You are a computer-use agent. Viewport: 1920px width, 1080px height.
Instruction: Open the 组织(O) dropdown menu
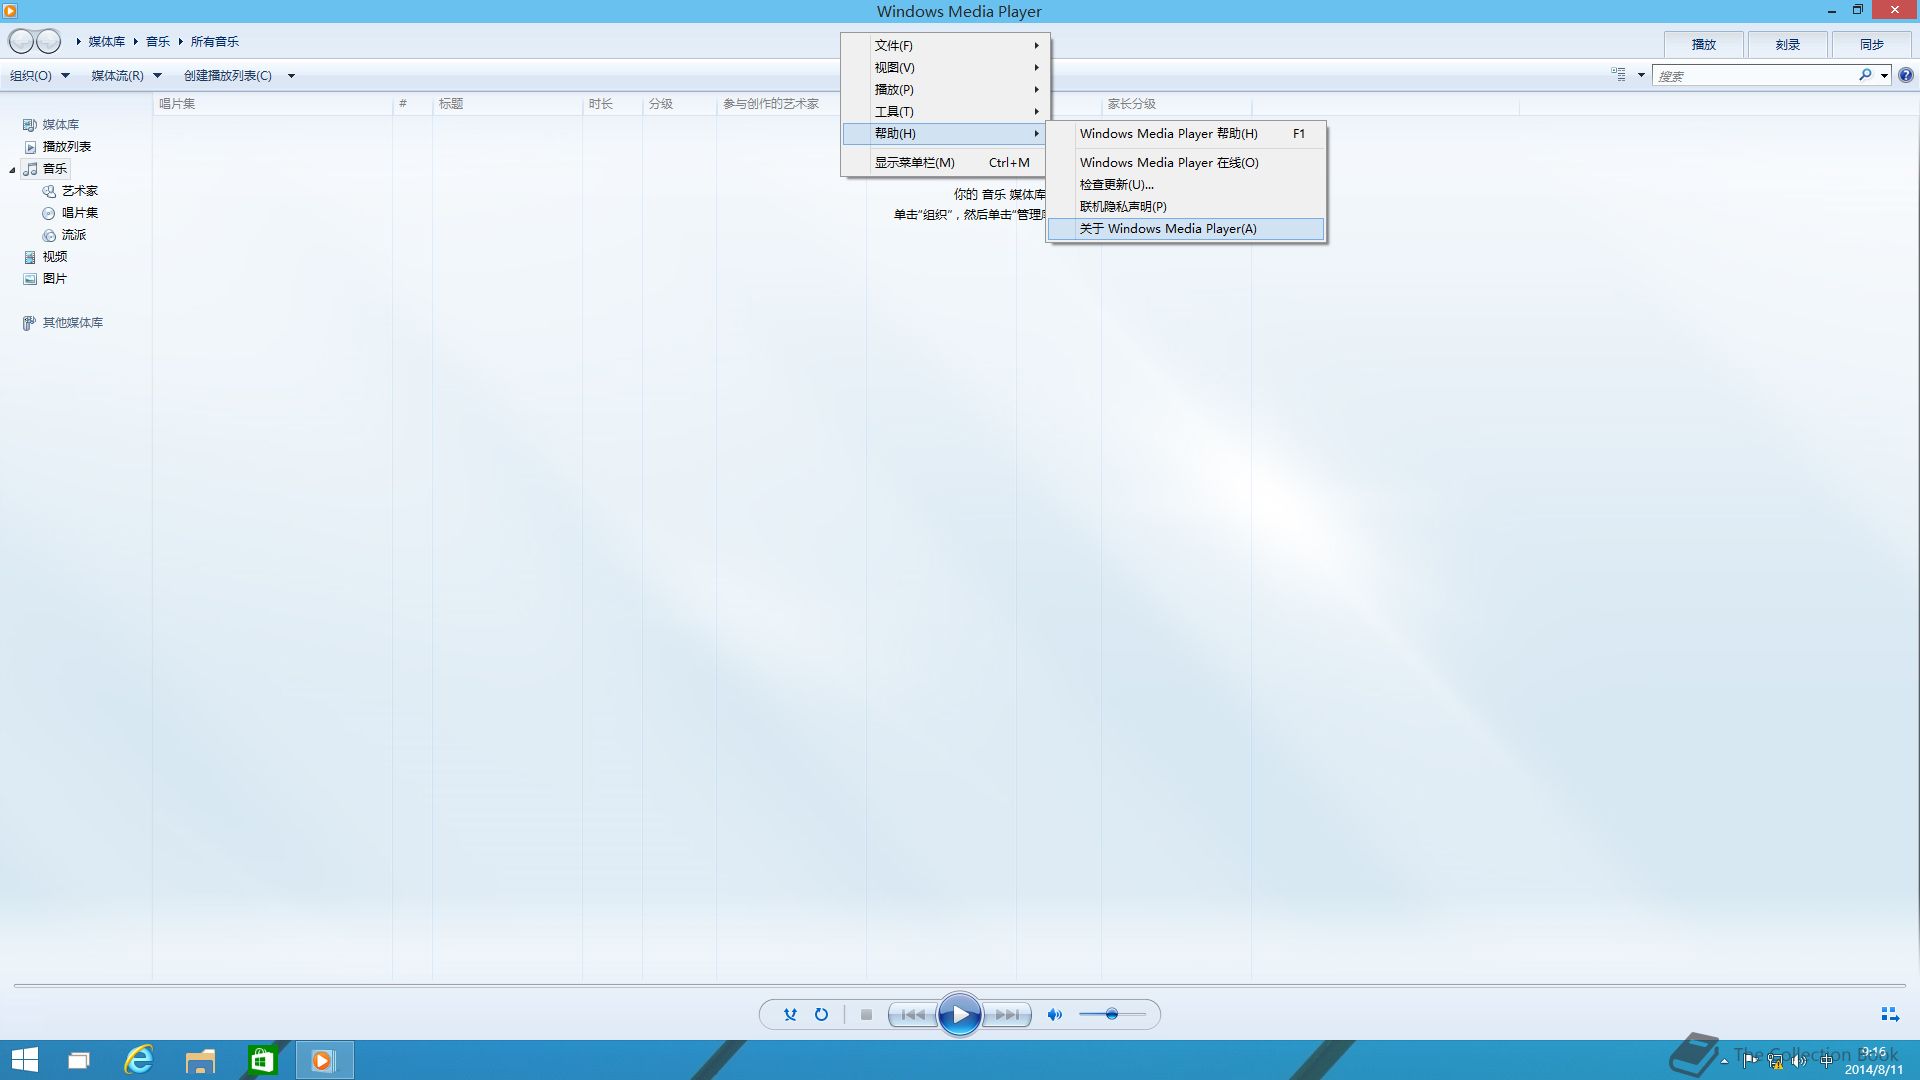(40, 75)
